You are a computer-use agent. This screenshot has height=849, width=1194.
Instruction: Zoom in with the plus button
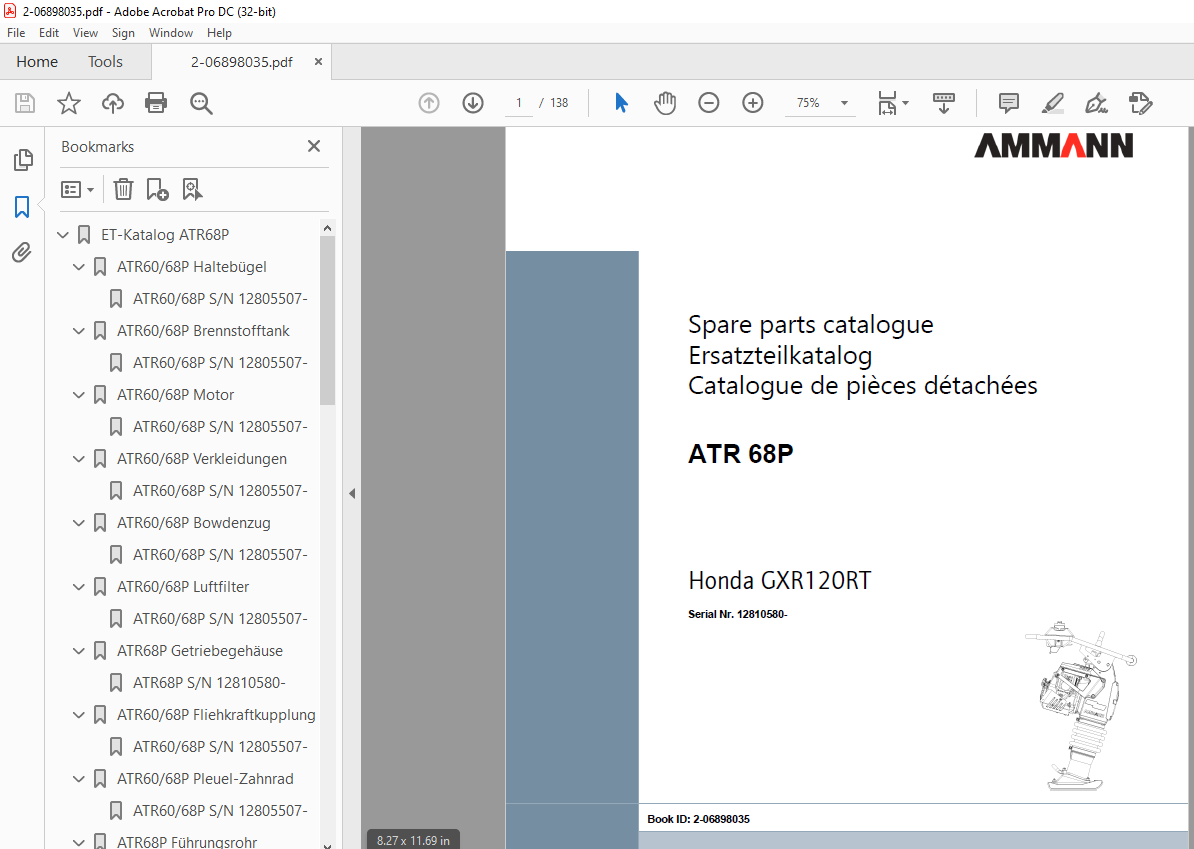click(752, 103)
